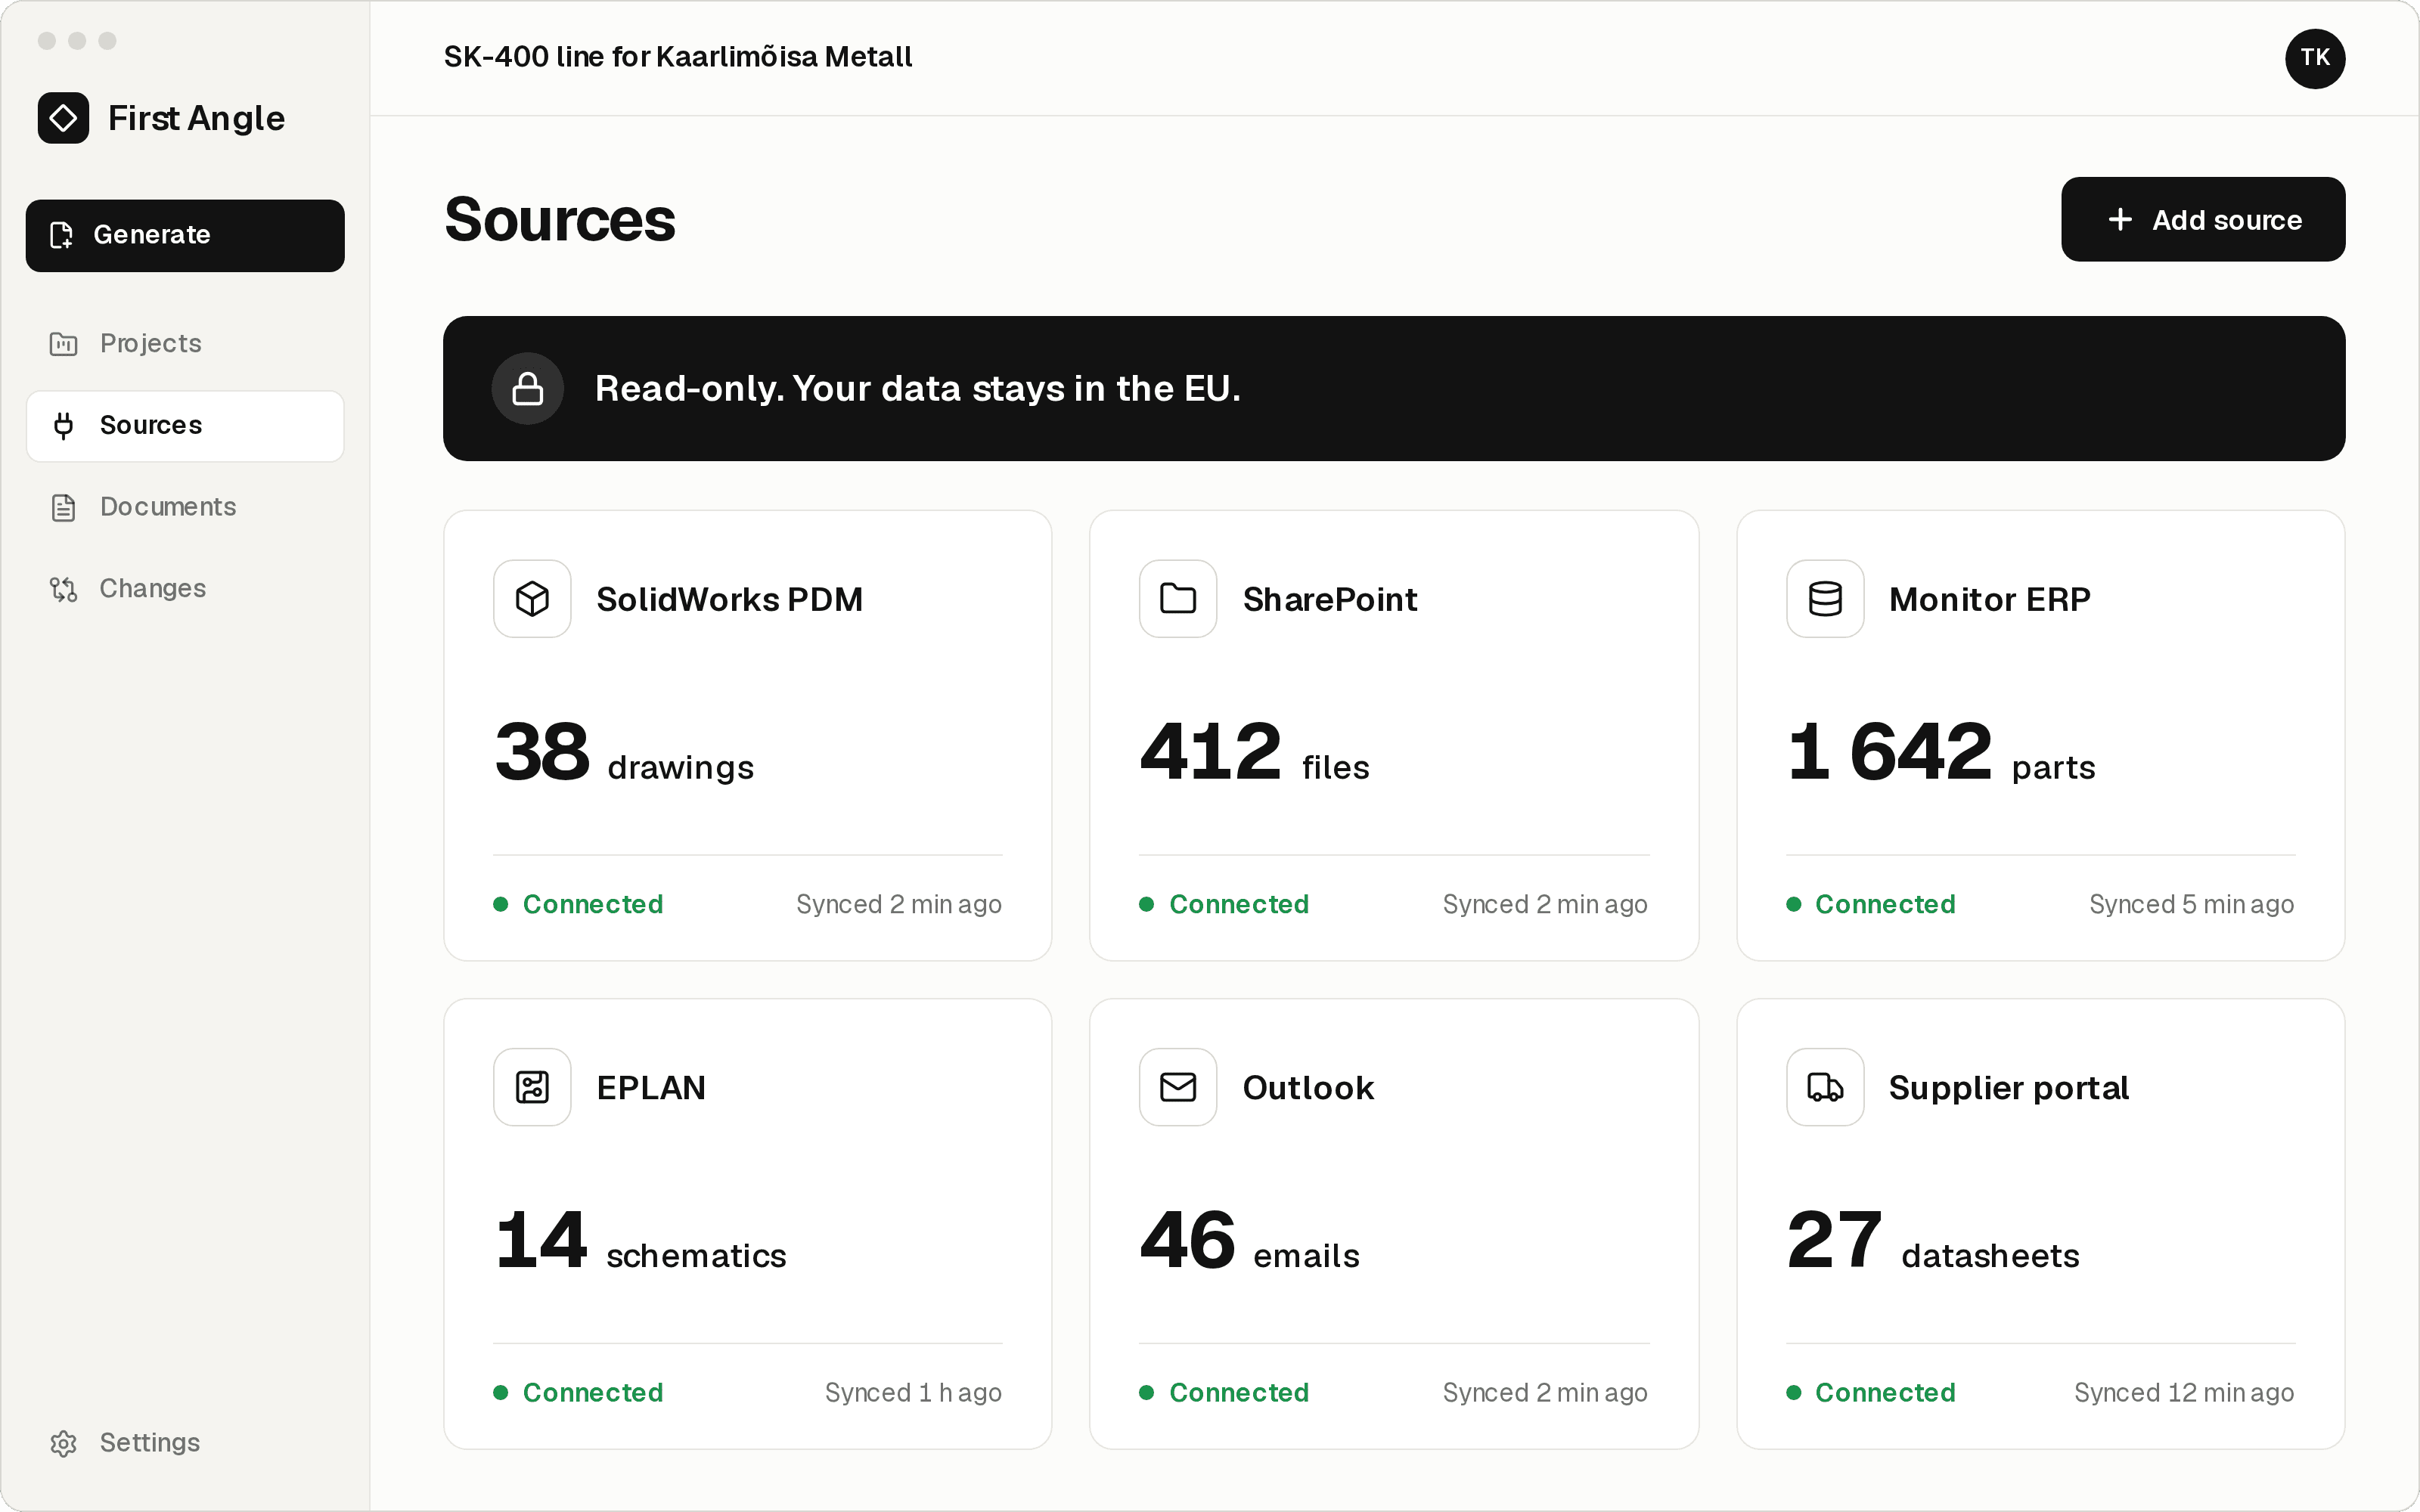This screenshot has width=2420, height=1512.
Task: Open Projects in the sidebar
Action: [x=185, y=344]
